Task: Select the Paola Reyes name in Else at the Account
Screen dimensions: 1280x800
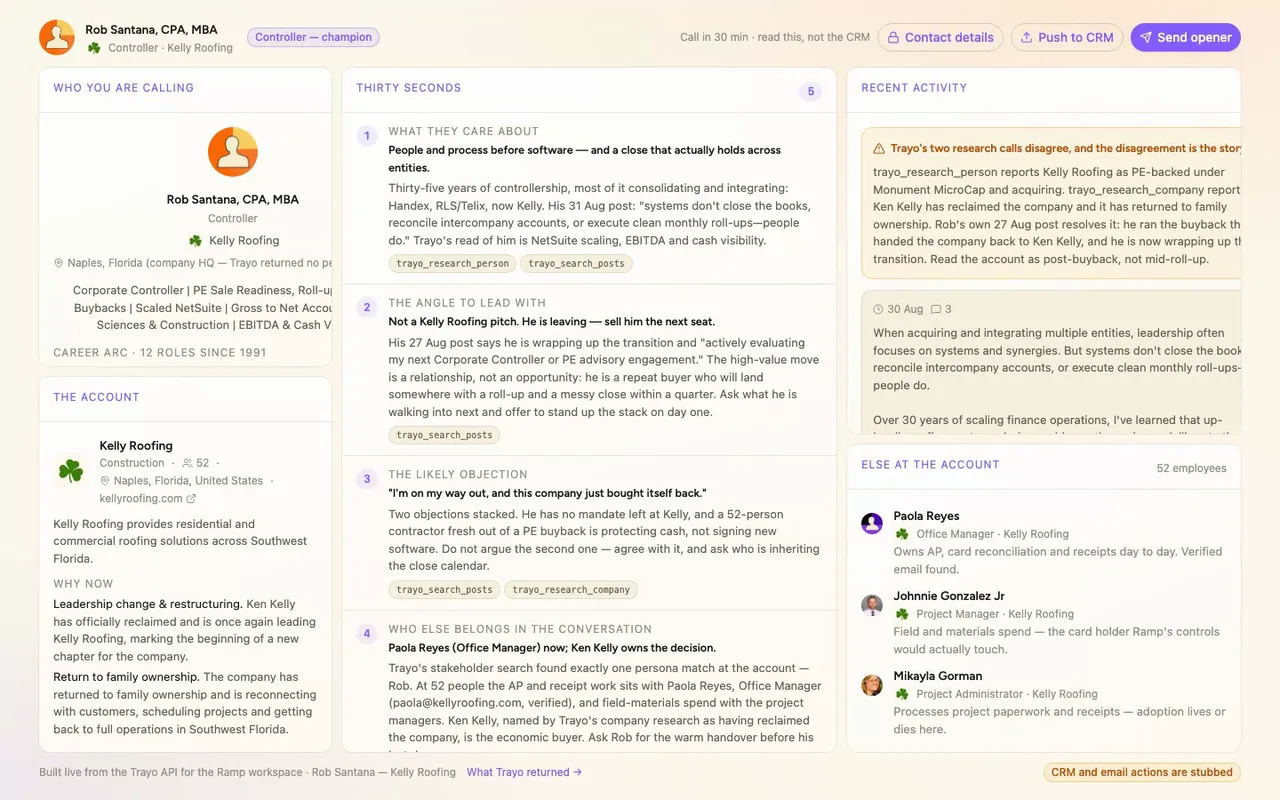Action: pos(926,516)
